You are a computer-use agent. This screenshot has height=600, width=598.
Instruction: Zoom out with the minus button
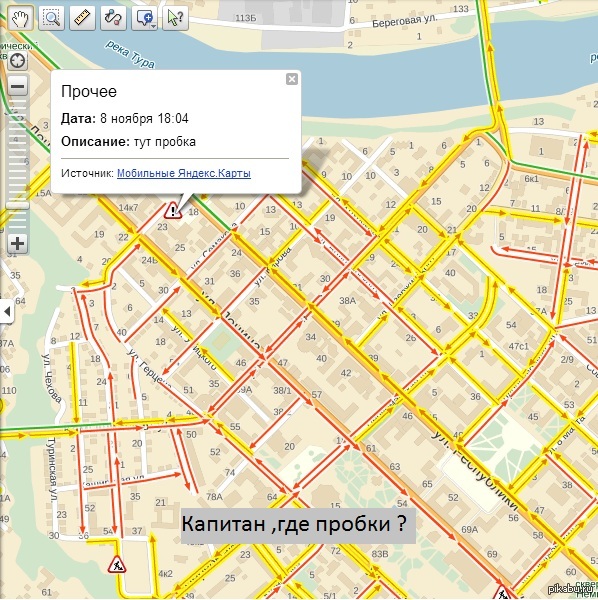pyautogui.click(x=18, y=86)
